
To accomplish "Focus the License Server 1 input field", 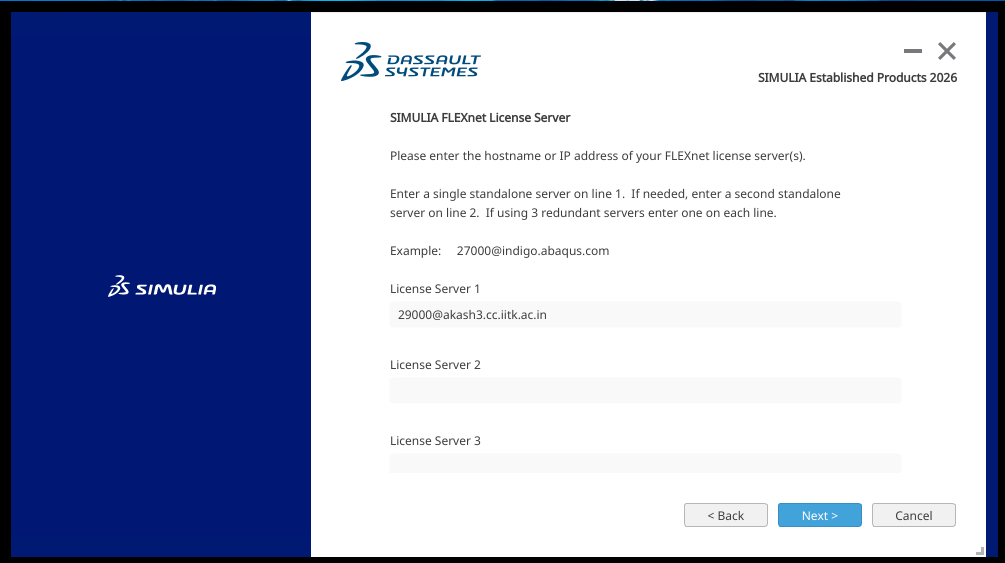I will coord(645,315).
